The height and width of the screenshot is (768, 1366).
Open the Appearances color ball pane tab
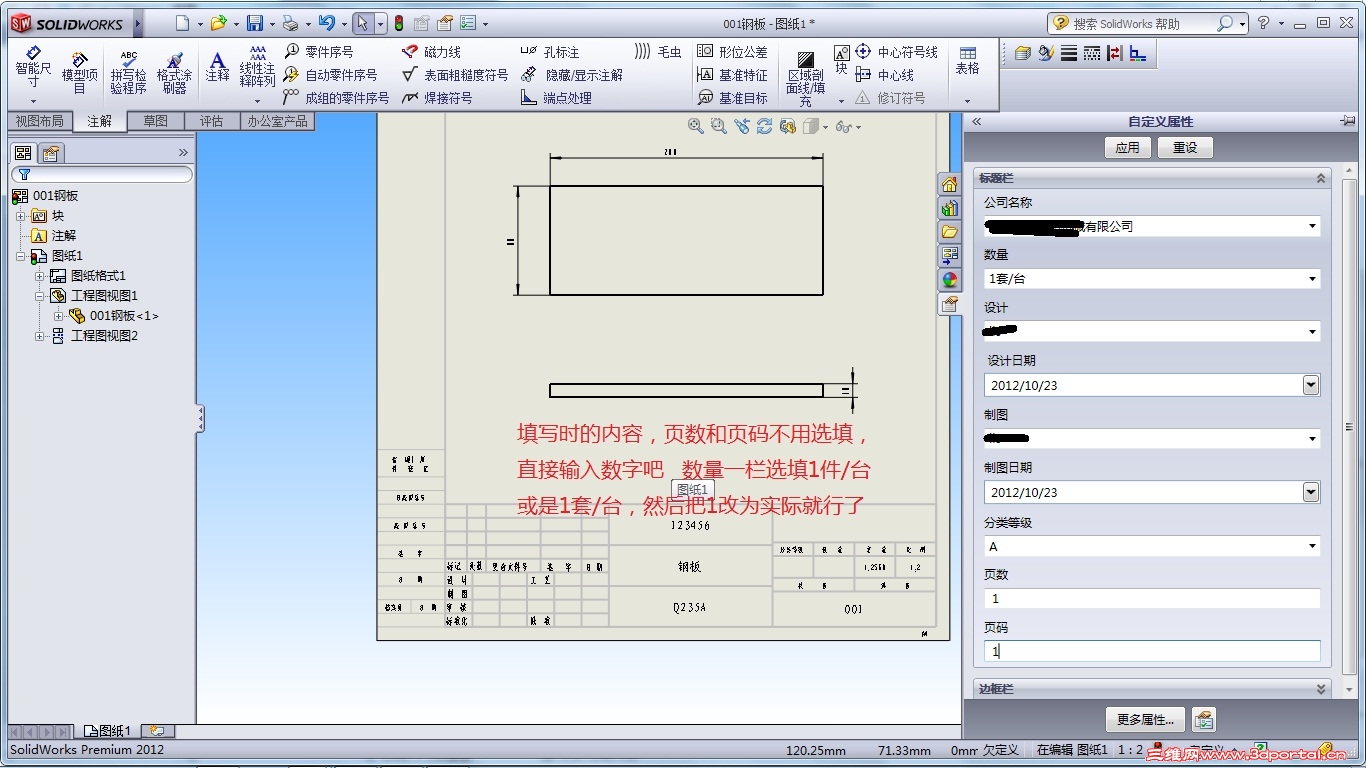point(949,280)
